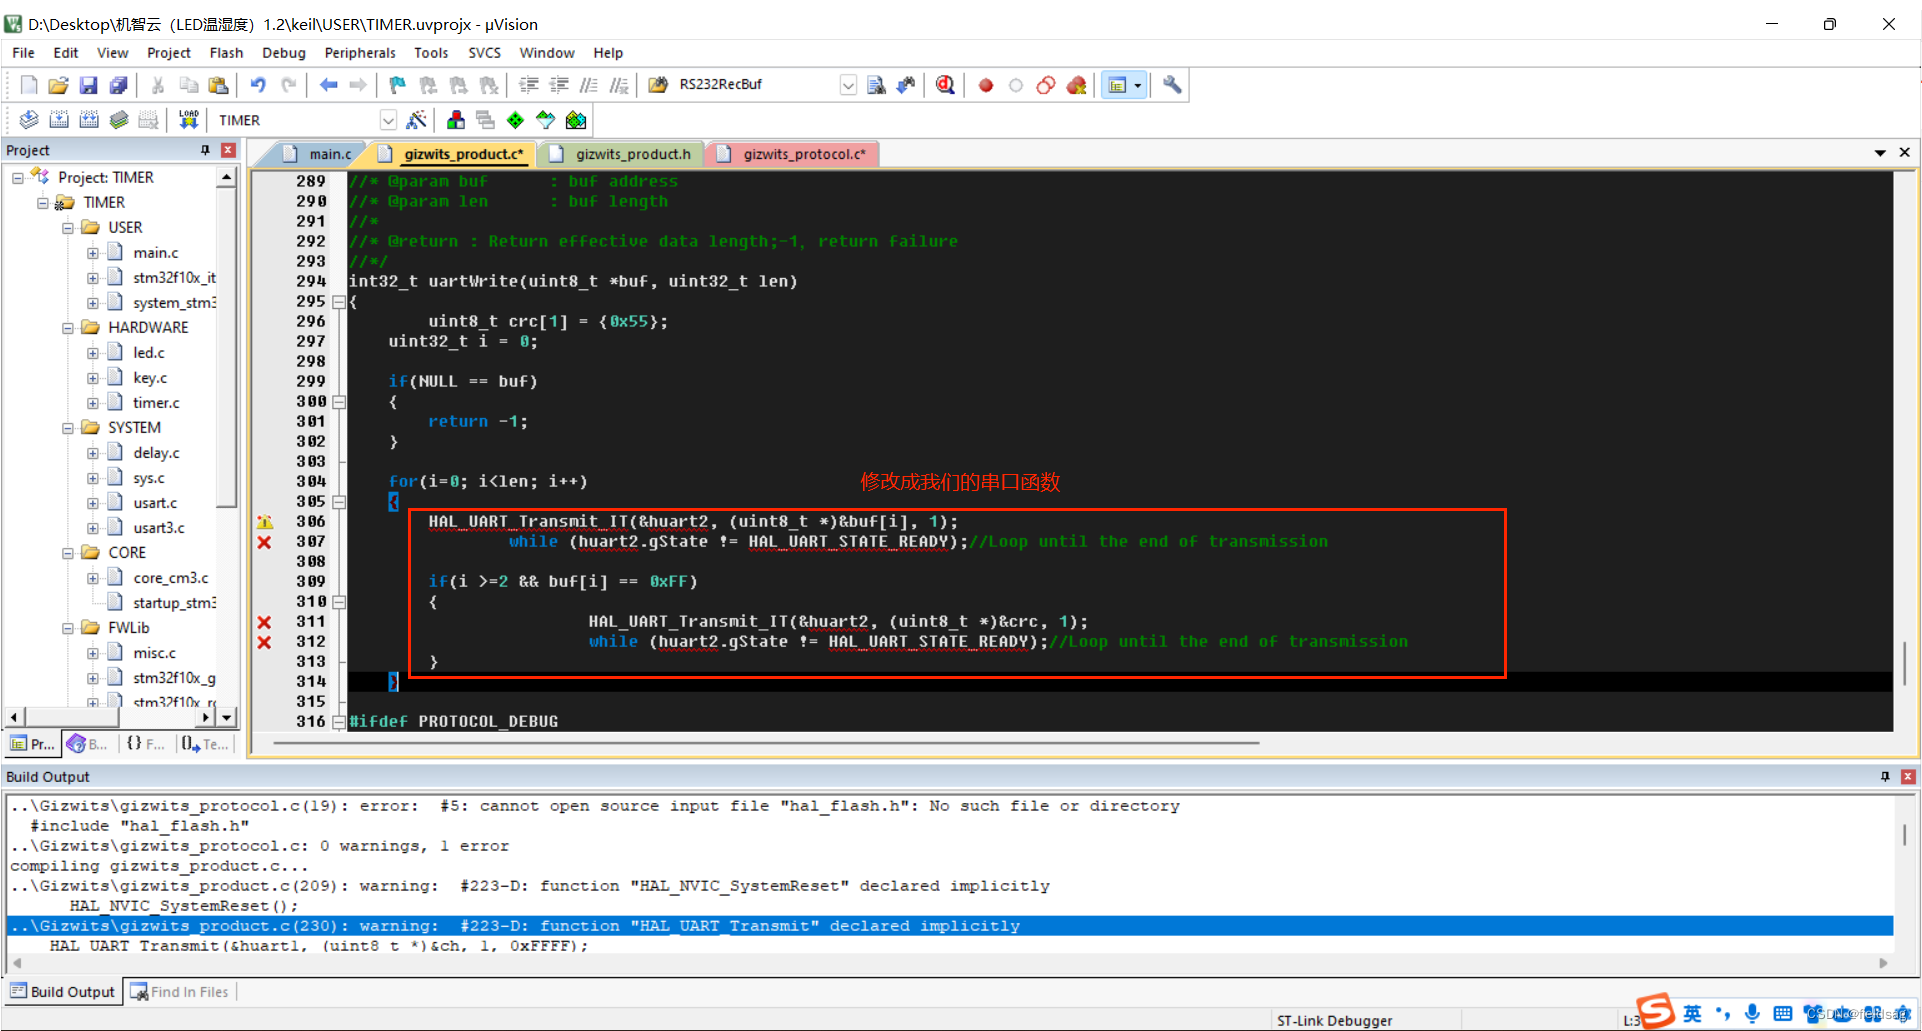Collapse the SYSTEM folder
This screenshot has width=1922, height=1031.
tap(68, 428)
